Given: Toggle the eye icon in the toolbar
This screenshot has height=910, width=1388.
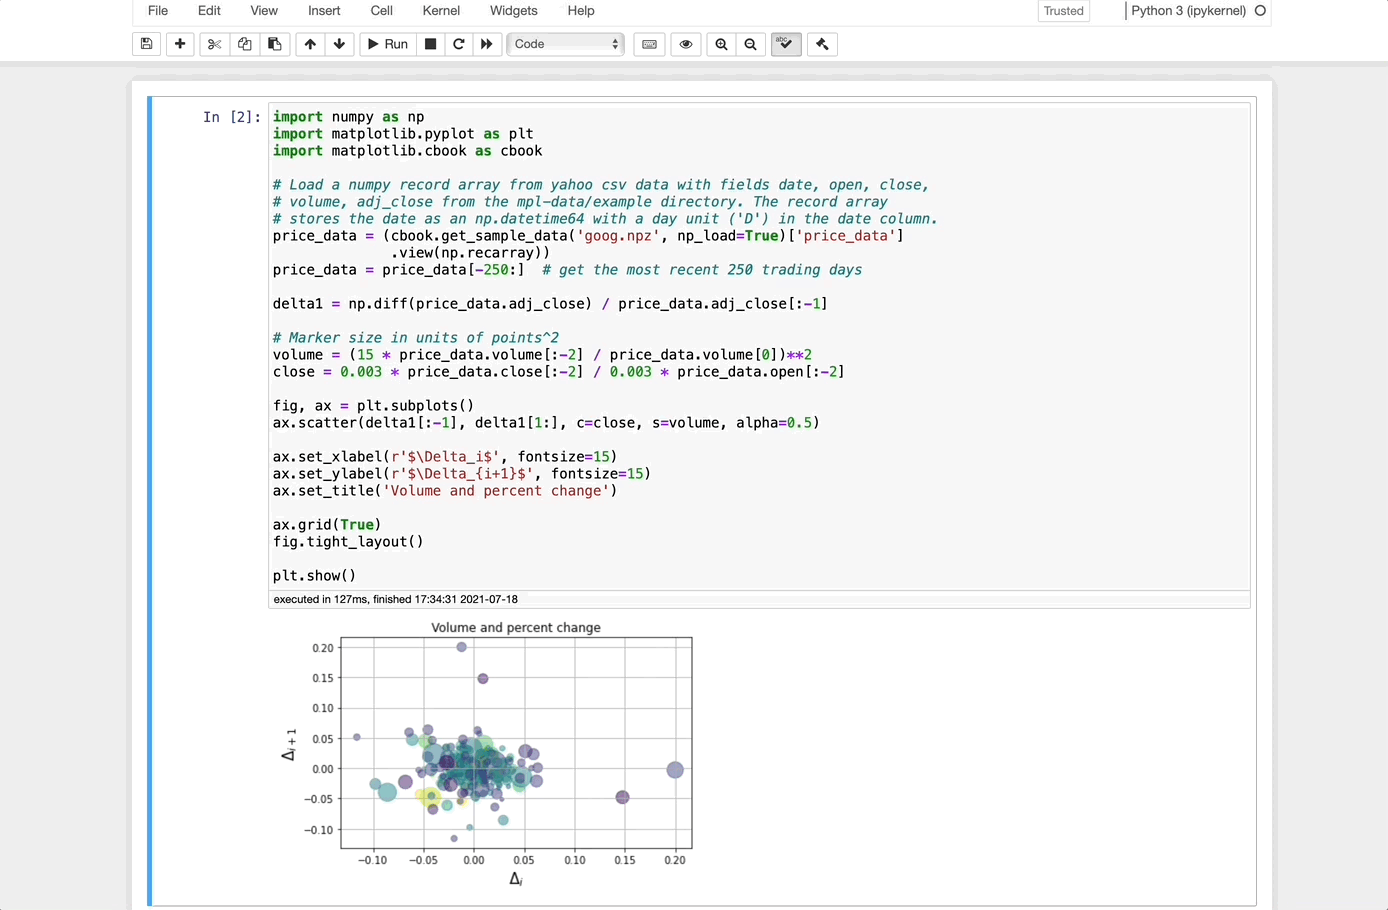Looking at the screenshot, I should [686, 44].
